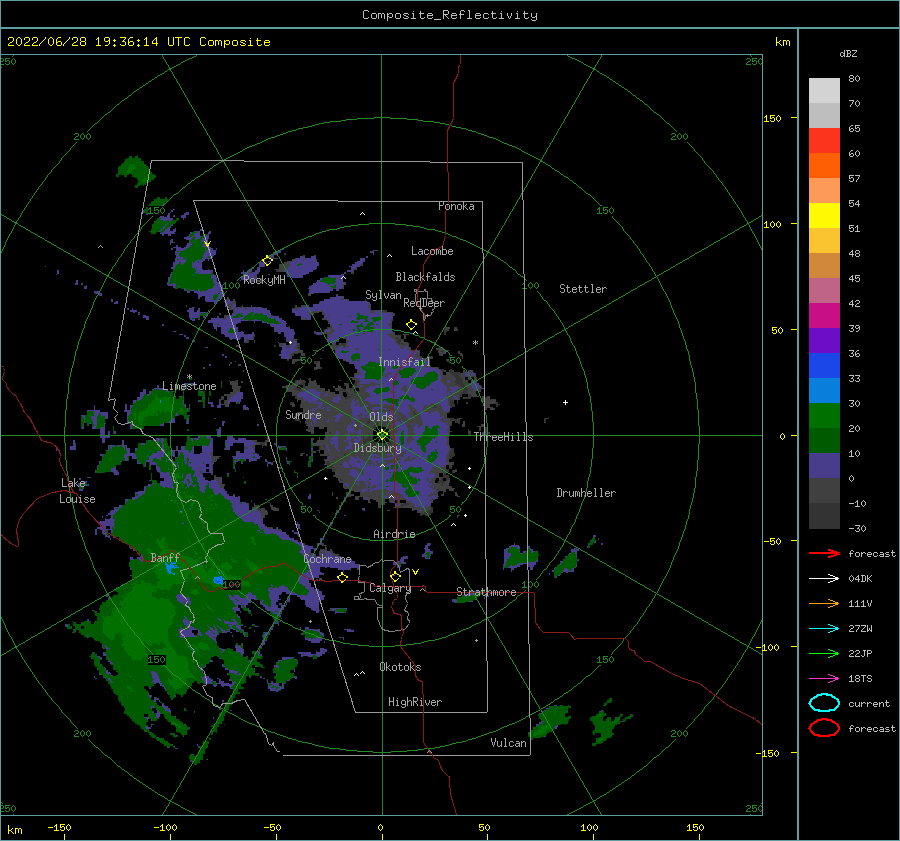
Task: Click the red forecast arrow in legend
Action: (x=824, y=553)
